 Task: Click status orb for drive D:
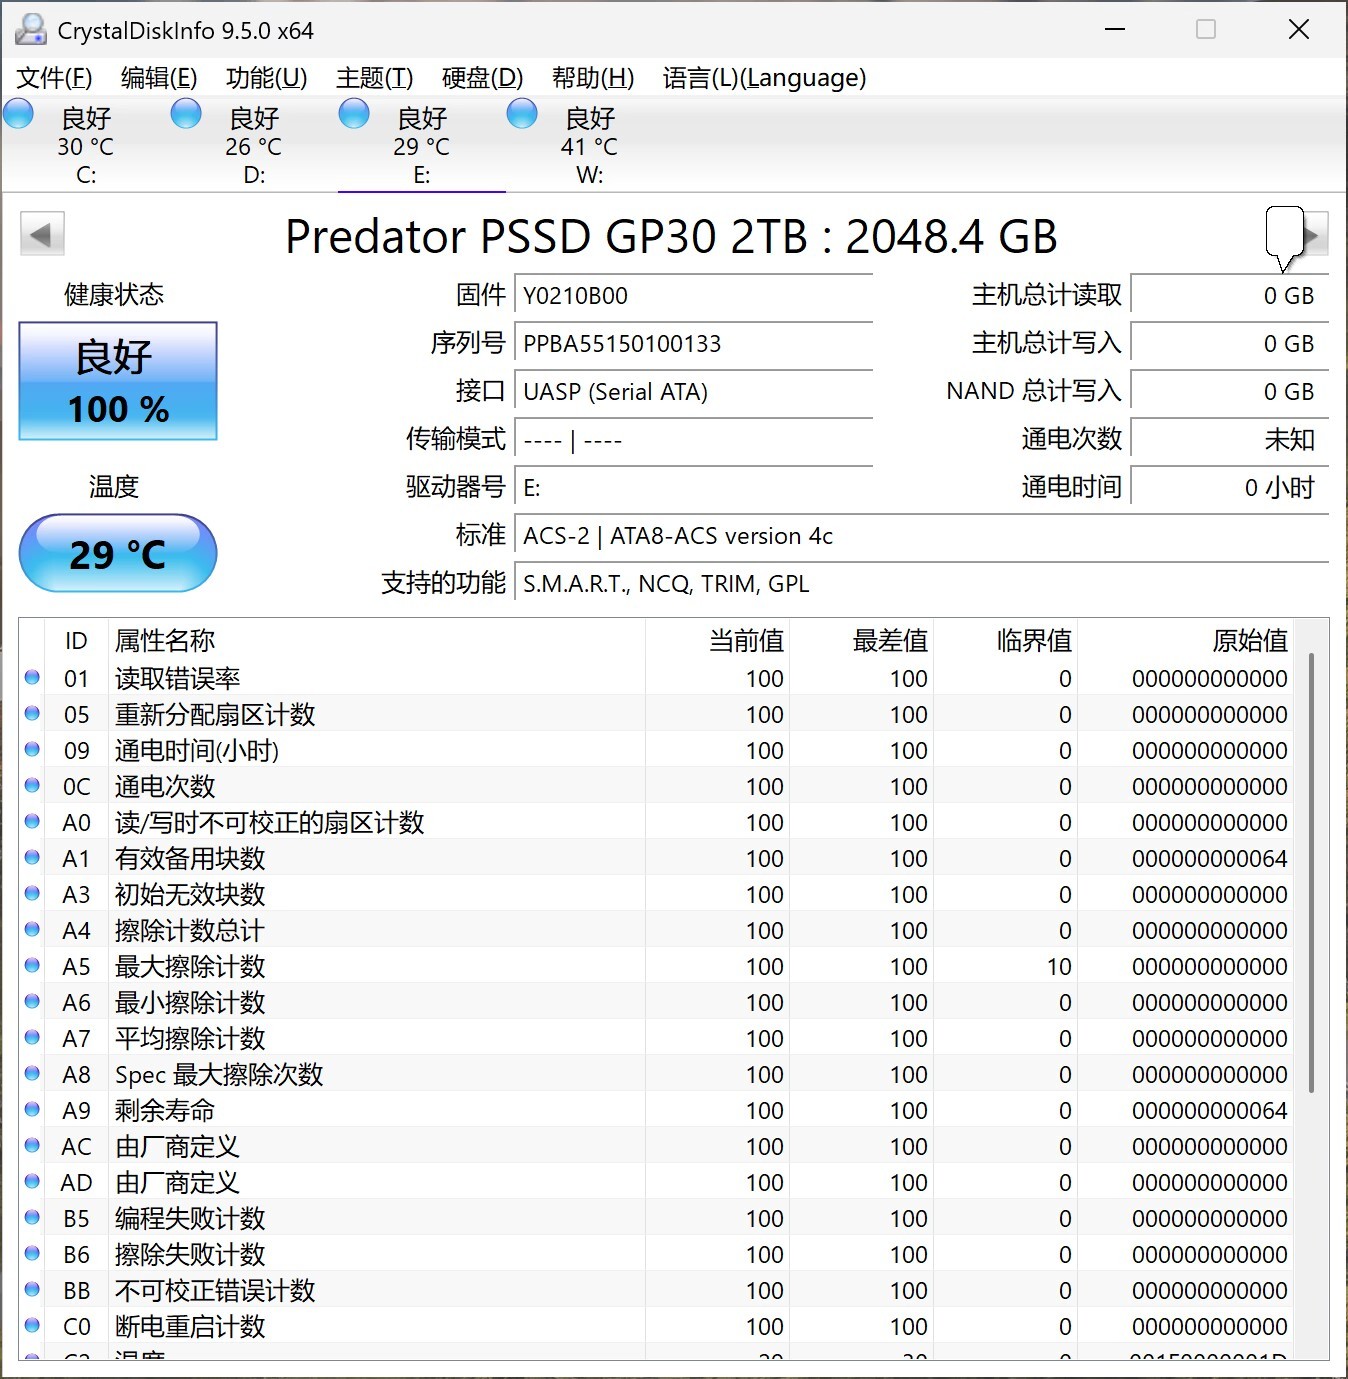click(186, 114)
